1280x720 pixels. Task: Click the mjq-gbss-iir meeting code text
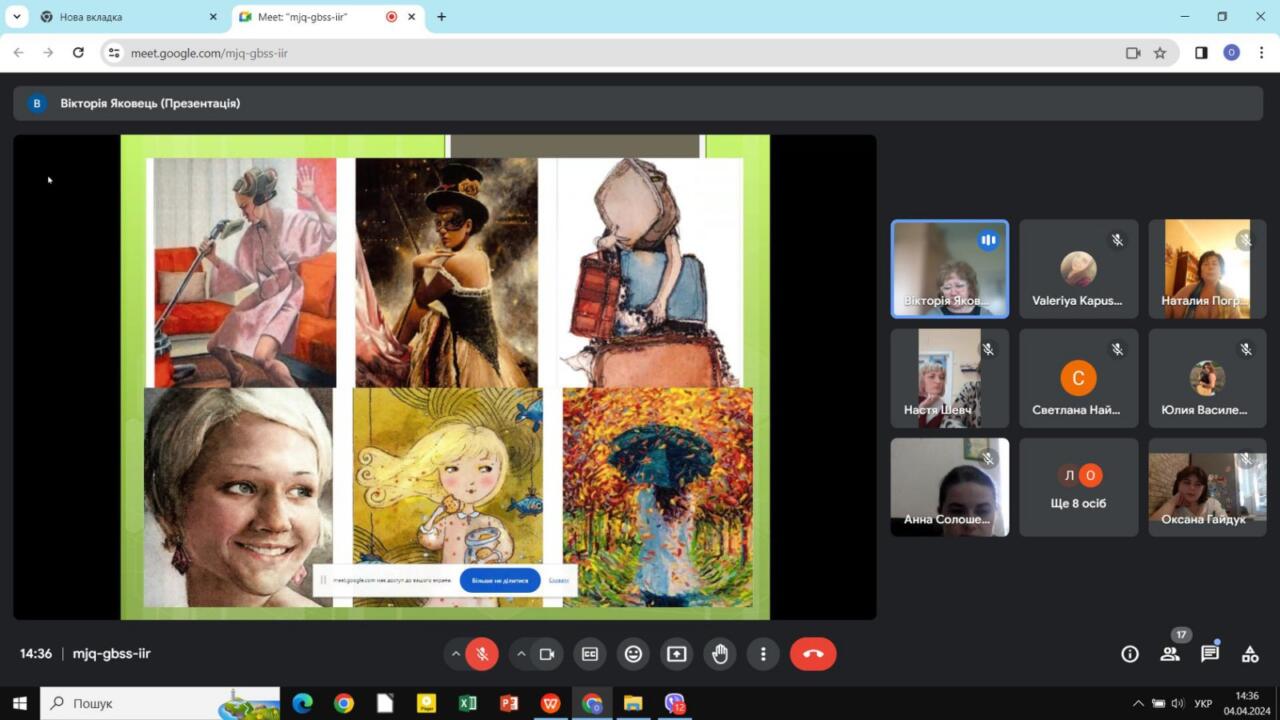pyautogui.click(x=112, y=654)
